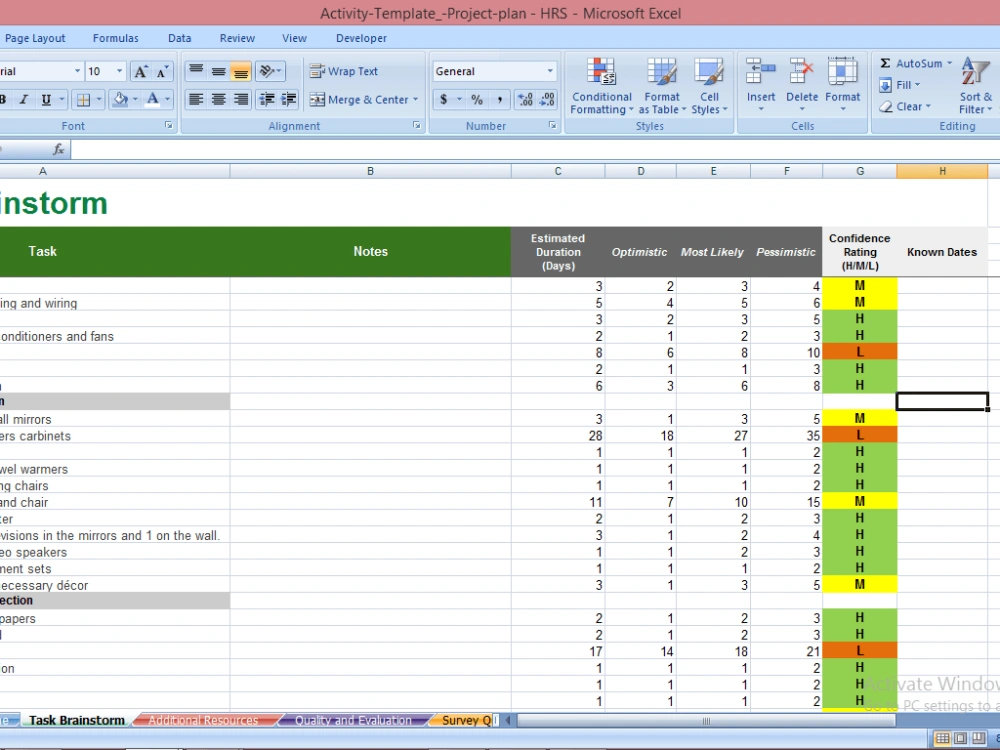The width and height of the screenshot is (1000, 750).
Task: Toggle Underline formatting
Action: pyautogui.click(x=46, y=99)
